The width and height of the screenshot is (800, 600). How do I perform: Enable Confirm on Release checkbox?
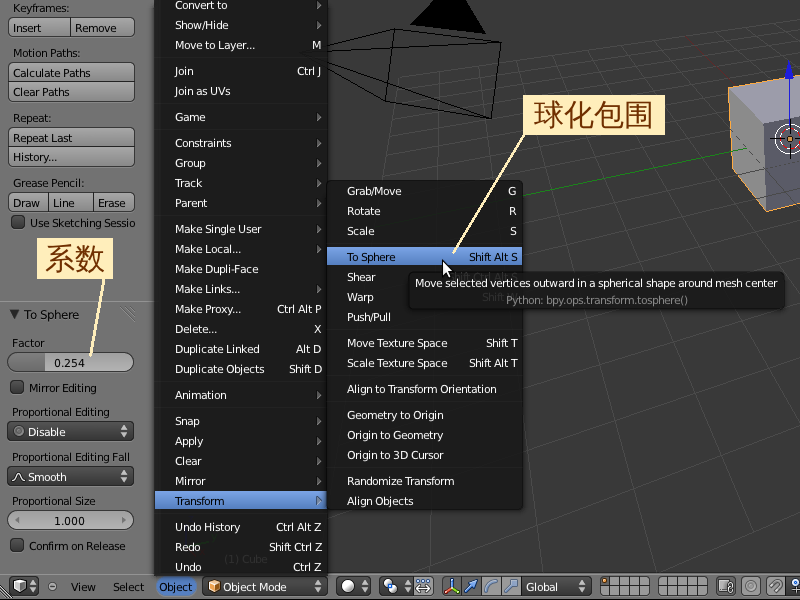17,545
